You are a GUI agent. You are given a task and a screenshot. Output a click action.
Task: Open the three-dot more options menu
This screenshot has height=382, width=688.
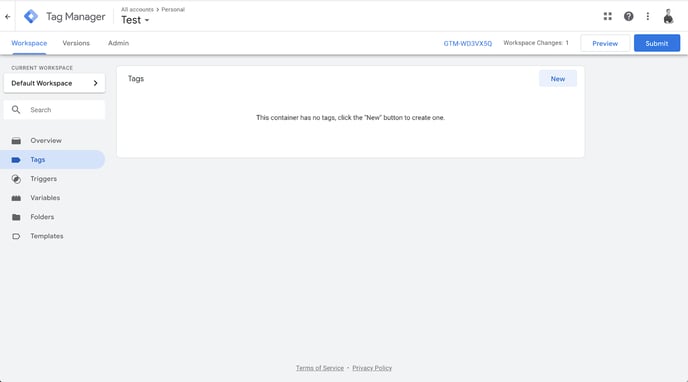coord(648,16)
